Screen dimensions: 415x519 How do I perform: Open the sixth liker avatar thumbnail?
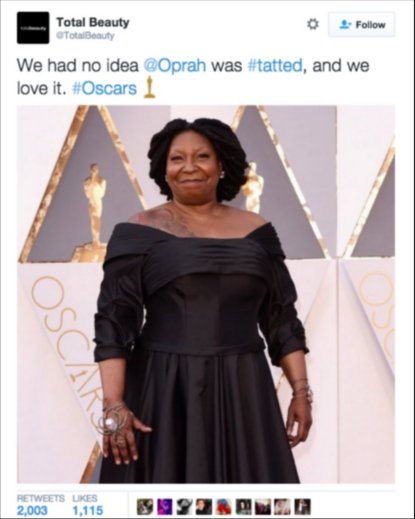pyautogui.click(x=243, y=507)
